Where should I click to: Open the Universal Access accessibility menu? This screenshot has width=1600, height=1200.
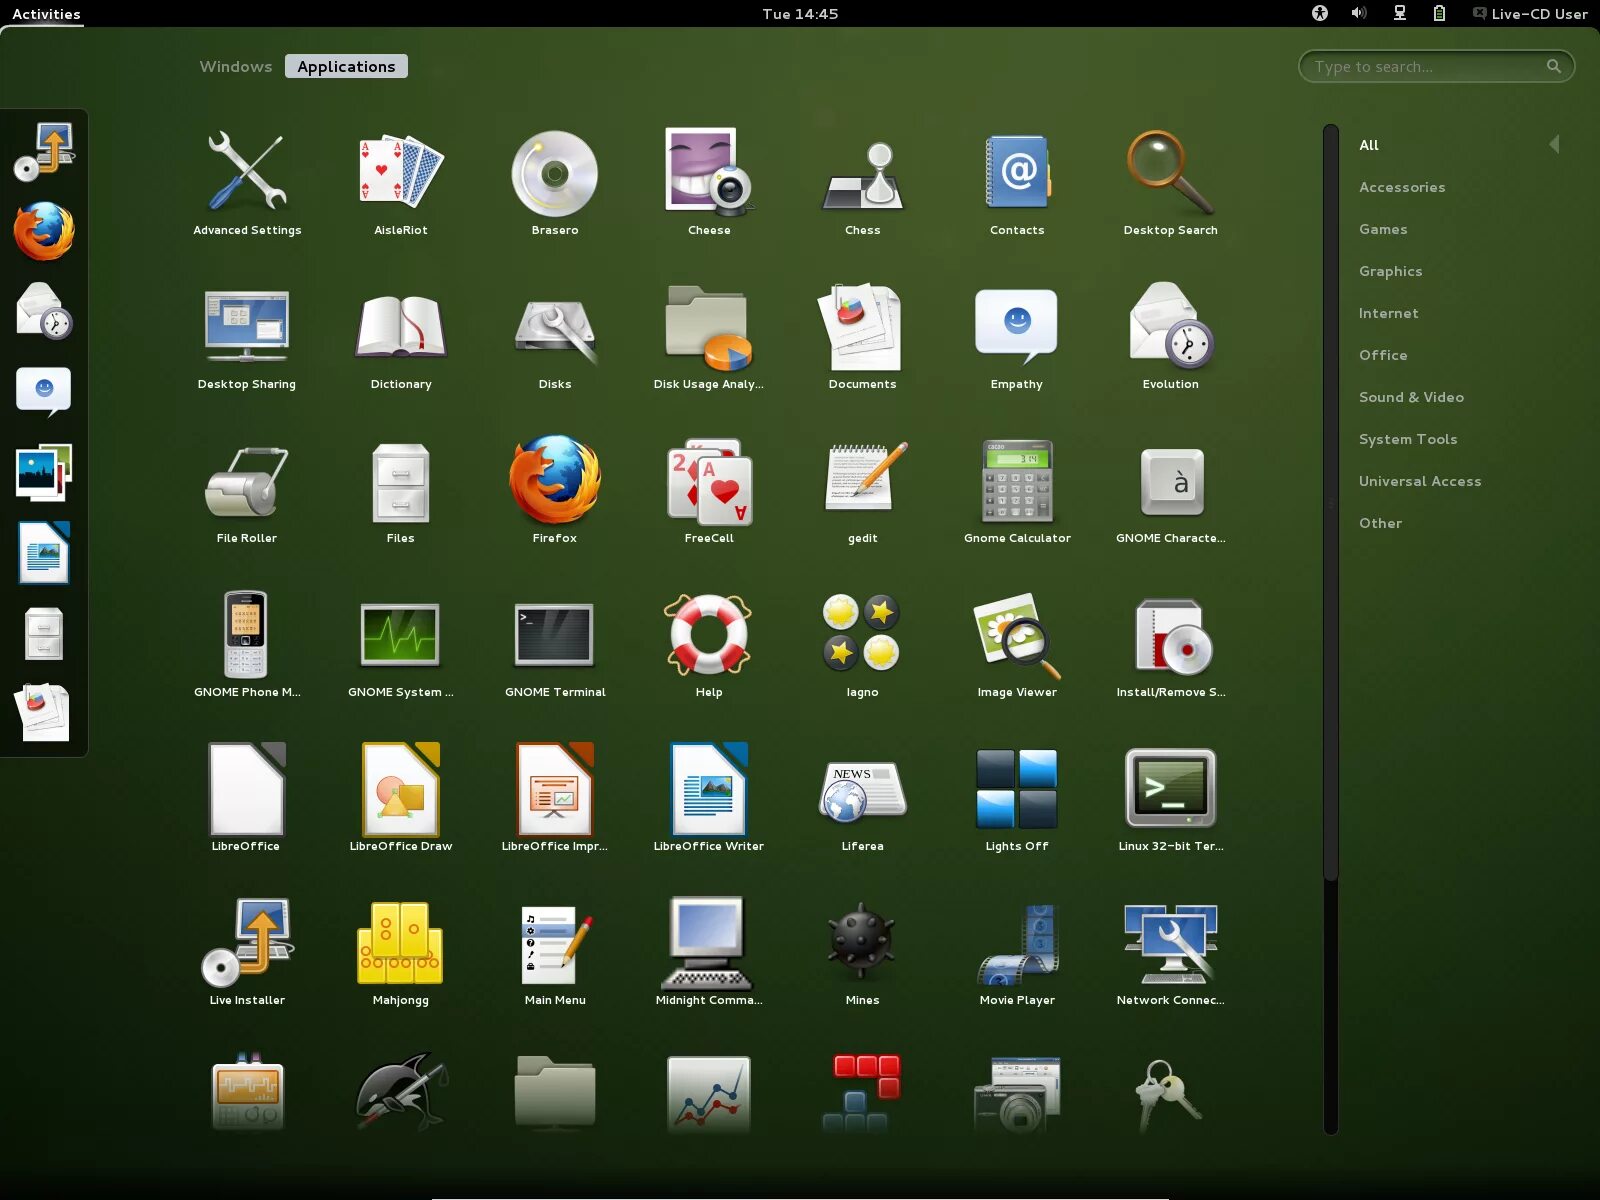click(1320, 13)
